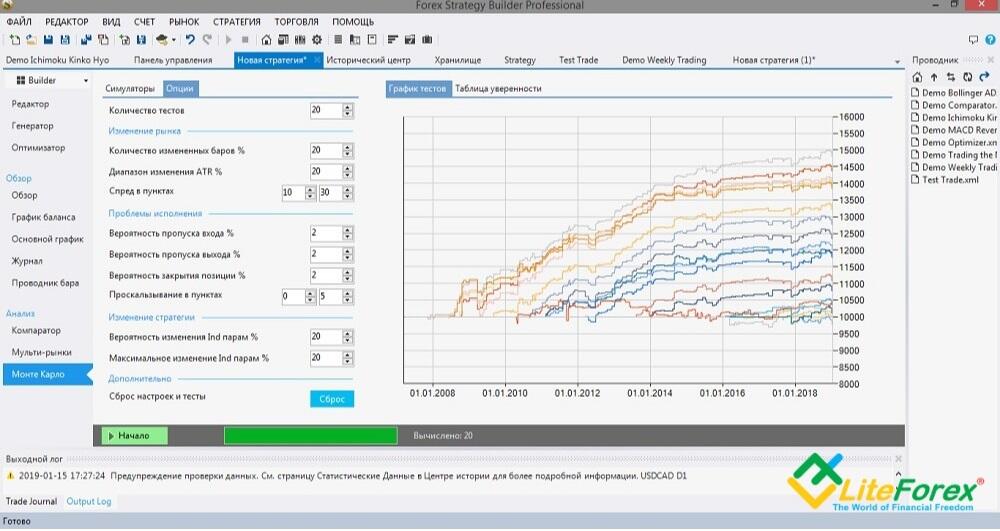This screenshot has width=1000, height=531.
Task: Open the Demo Weekly Trading tab
Action: pos(664,60)
